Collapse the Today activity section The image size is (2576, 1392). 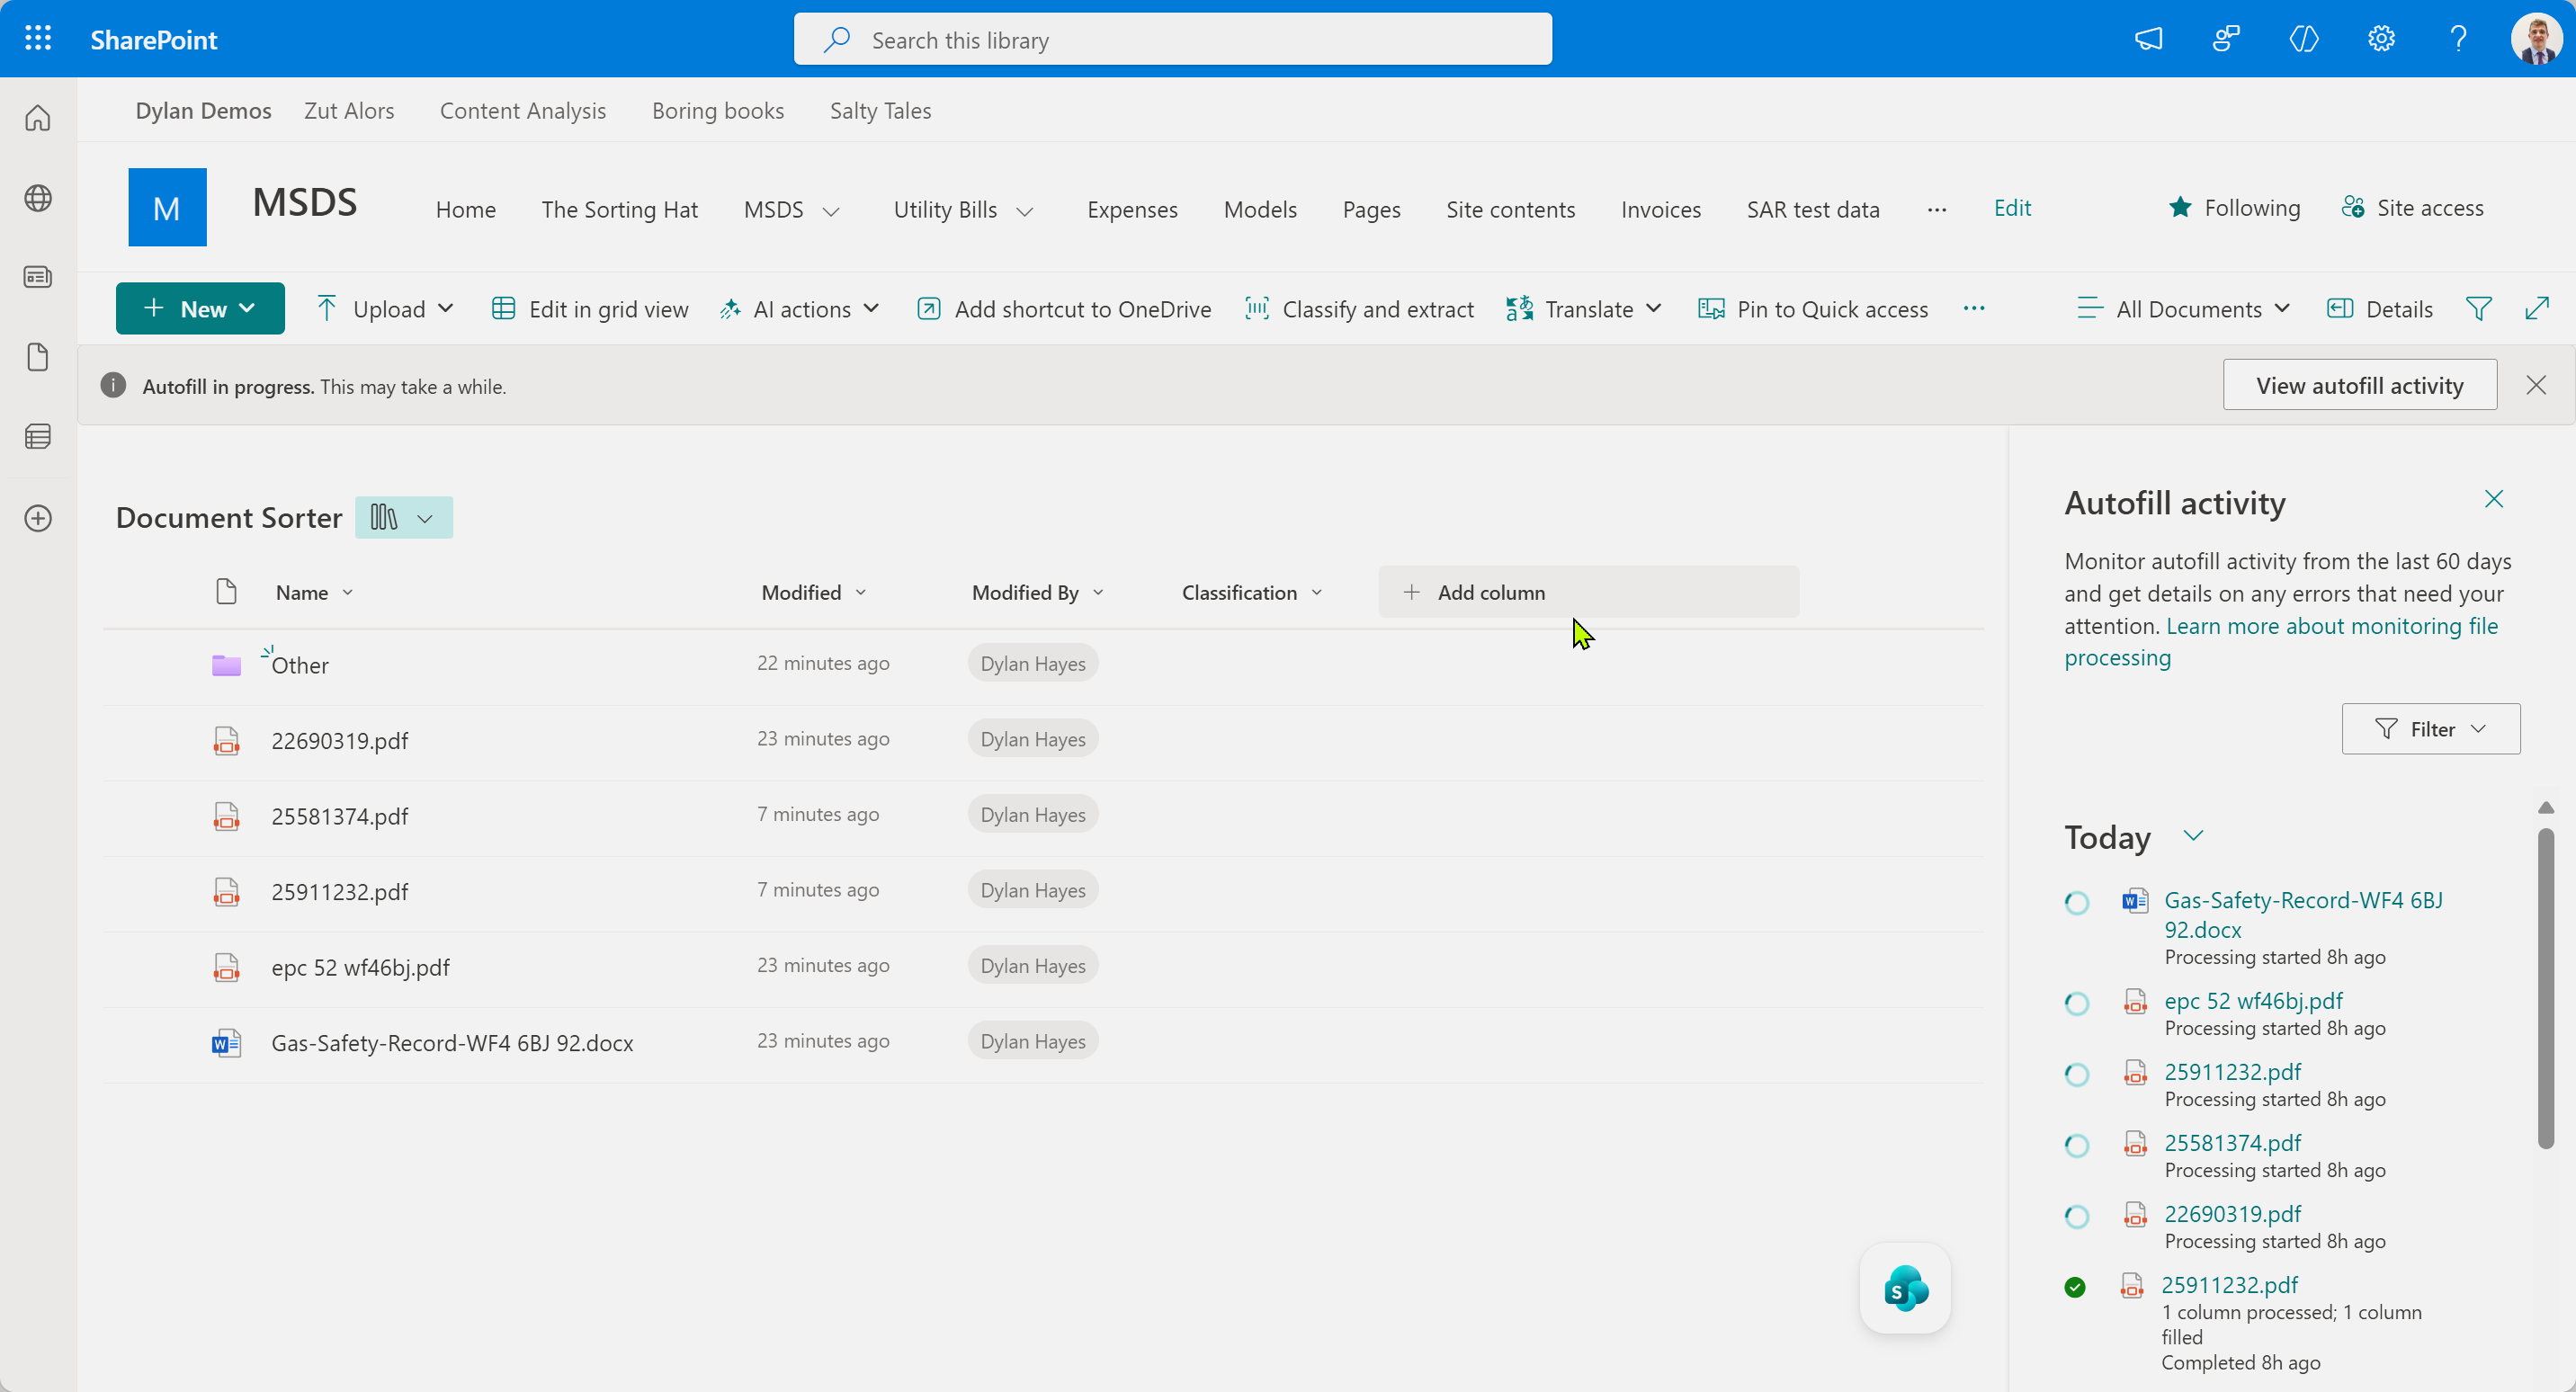point(2193,836)
